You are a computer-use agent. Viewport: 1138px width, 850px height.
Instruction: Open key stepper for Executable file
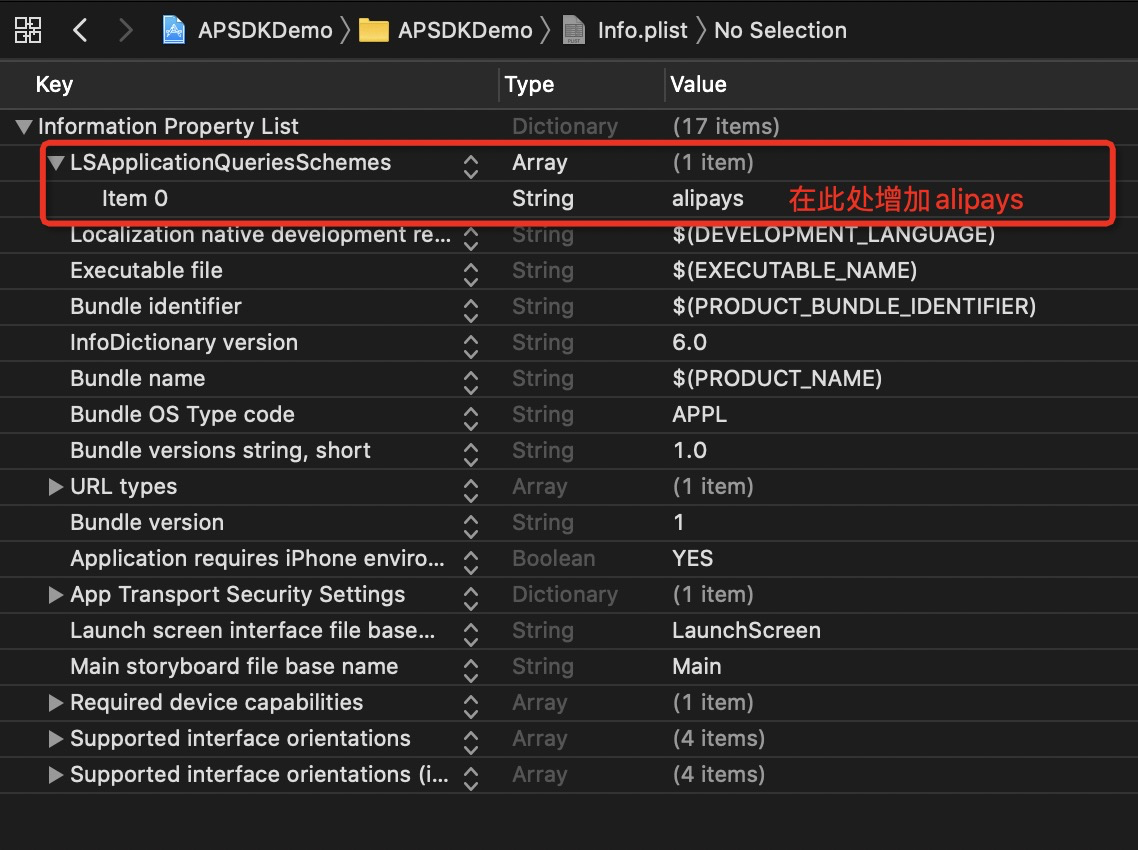click(471, 275)
